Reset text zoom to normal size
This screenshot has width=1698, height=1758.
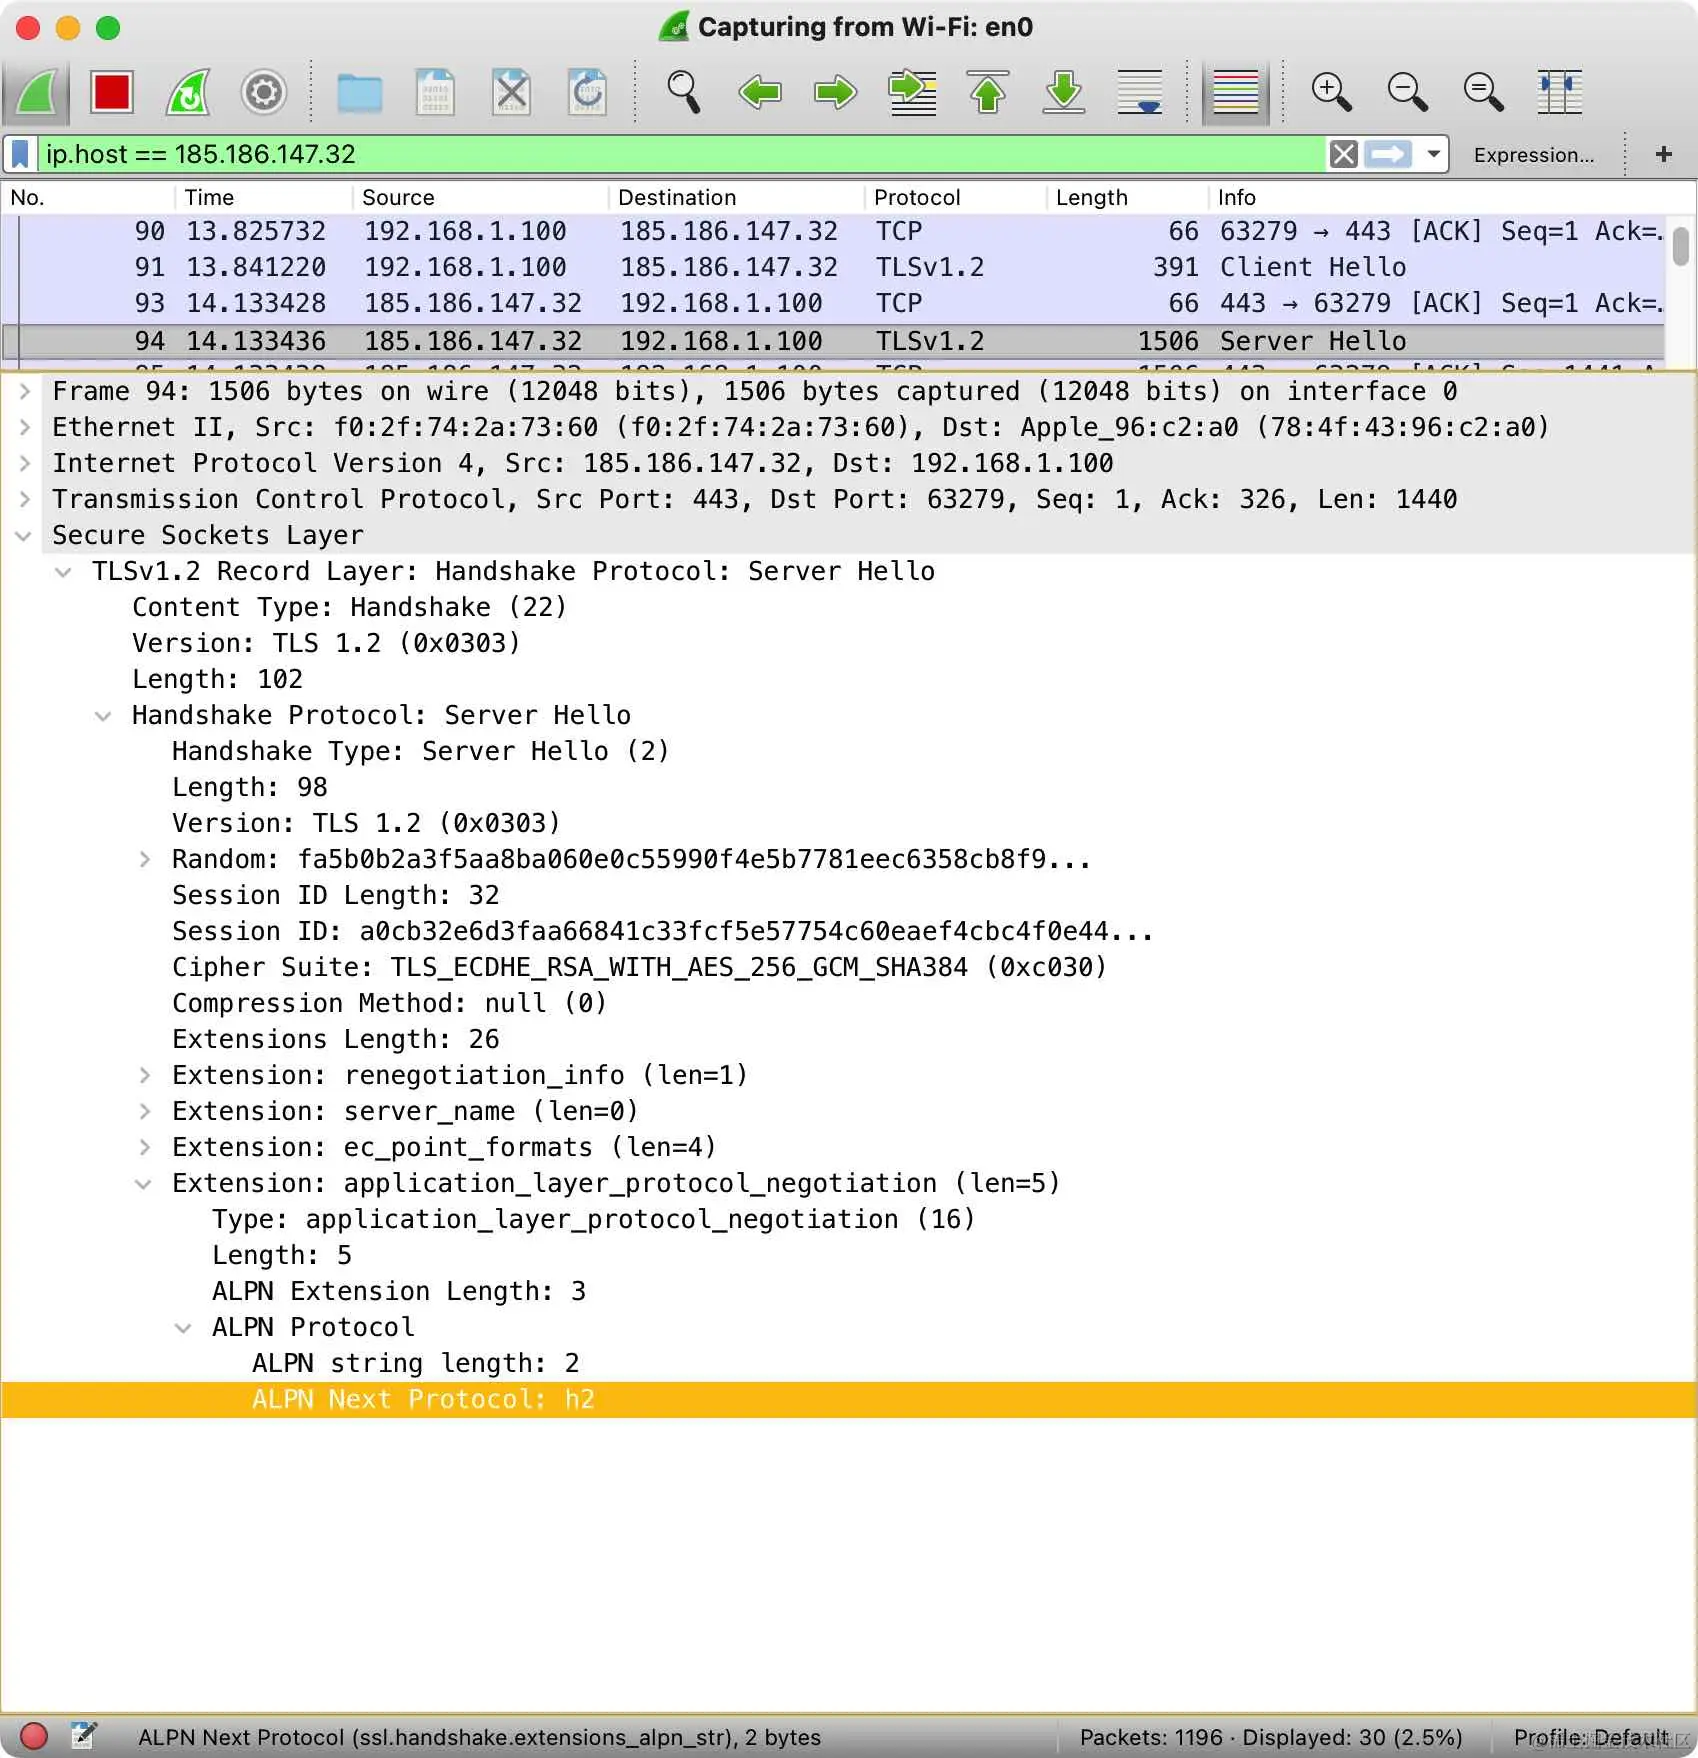[x=1483, y=93]
